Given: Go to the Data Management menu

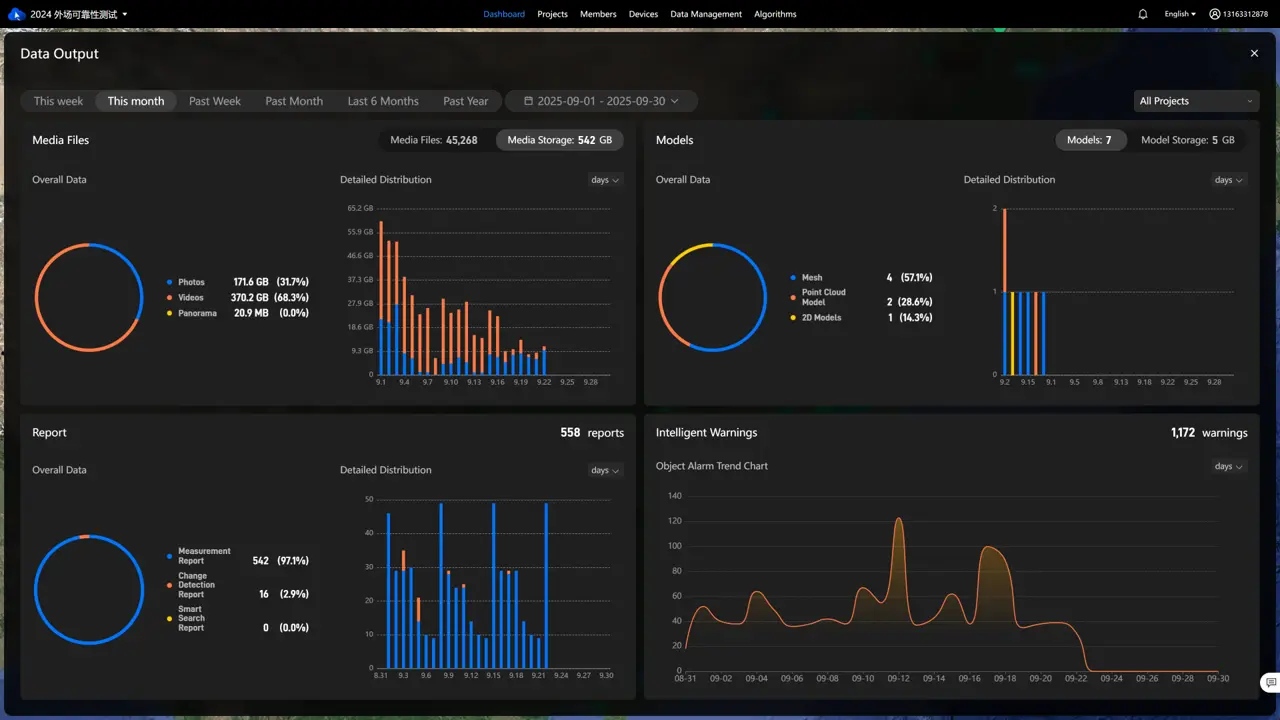Looking at the screenshot, I should (706, 14).
